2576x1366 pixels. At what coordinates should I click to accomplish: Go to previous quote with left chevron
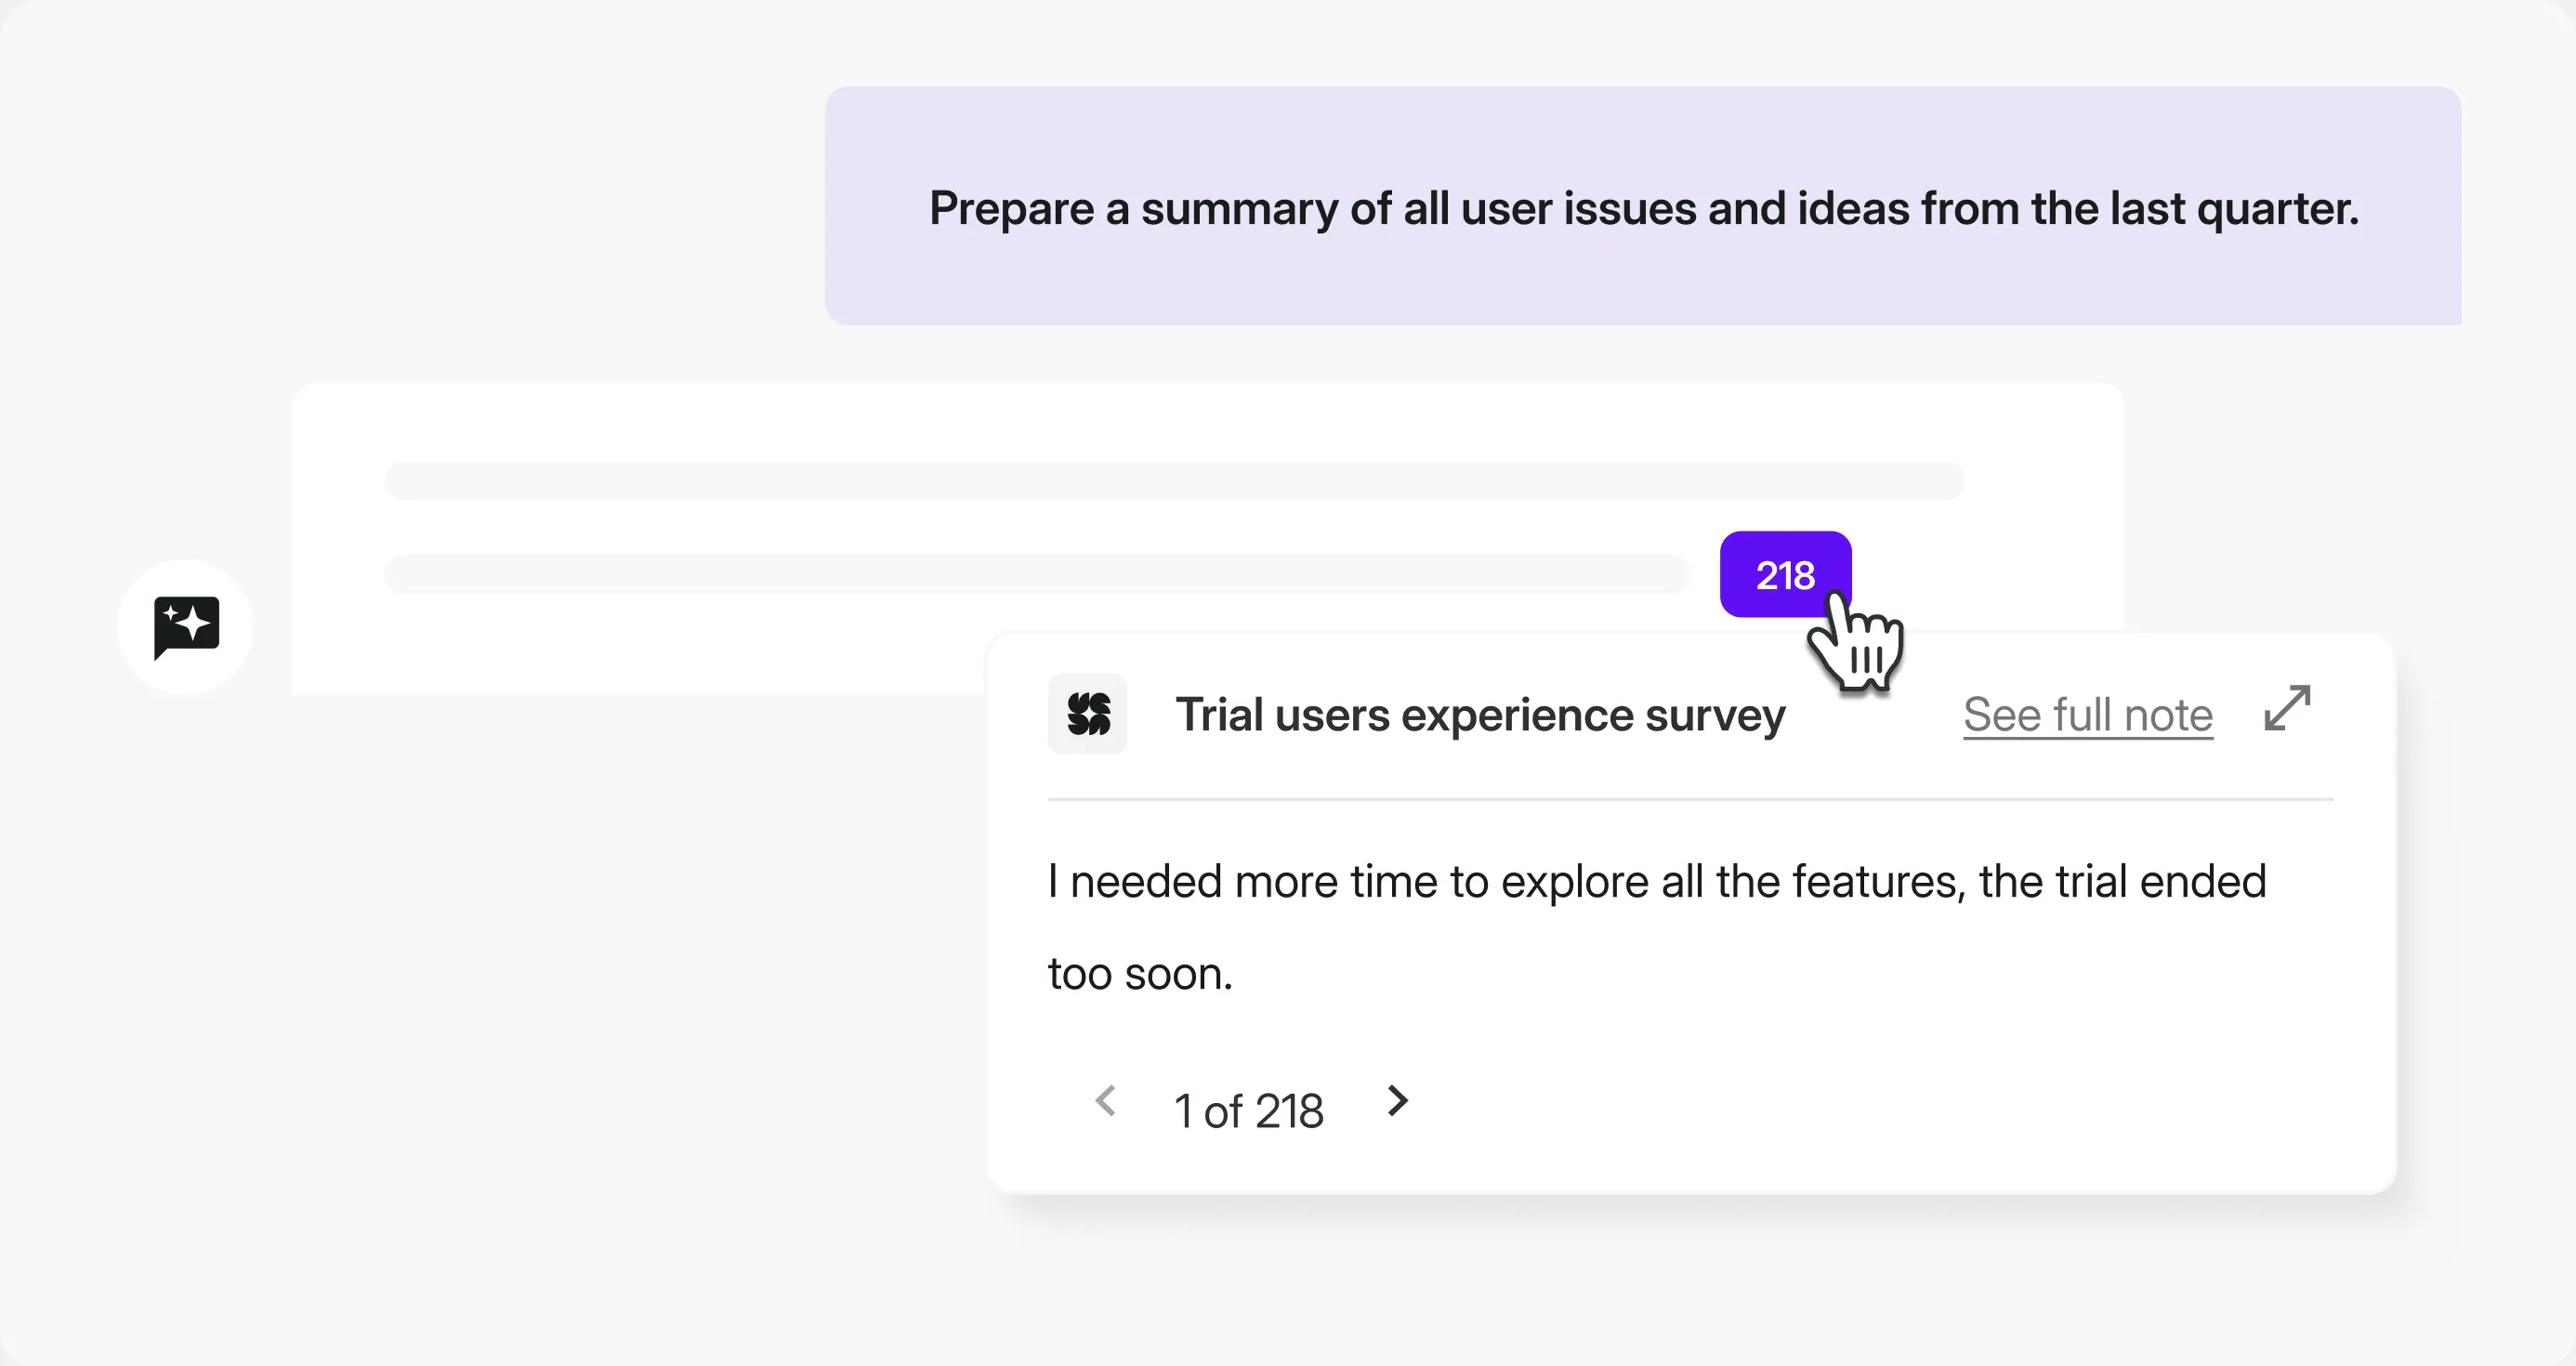(1105, 1101)
